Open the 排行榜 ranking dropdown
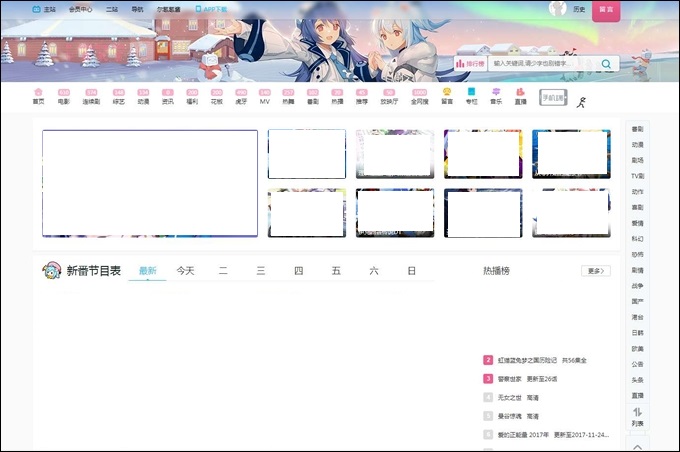The height and width of the screenshot is (452, 680). click(x=469, y=64)
